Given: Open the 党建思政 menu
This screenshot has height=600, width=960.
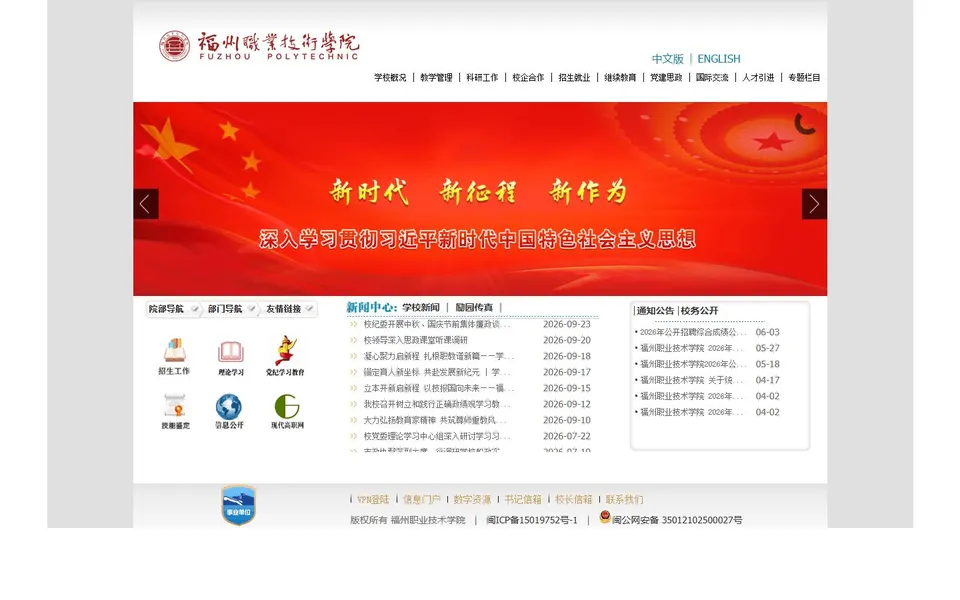Looking at the screenshot, I should click(x=666, y=77).
